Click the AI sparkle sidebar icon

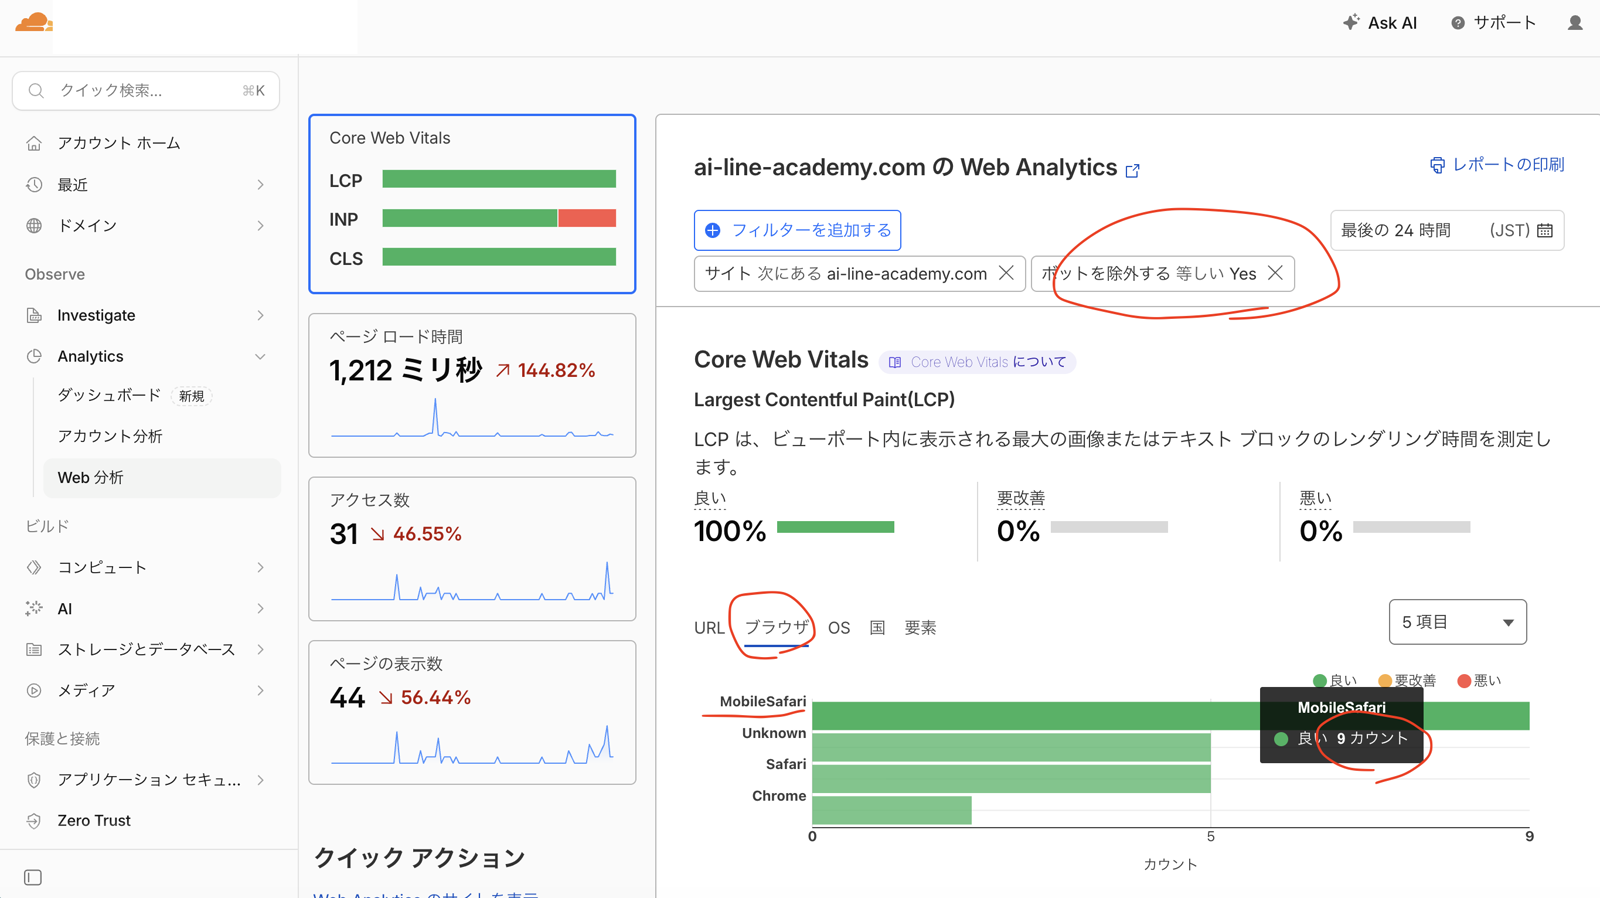point(34,608)
